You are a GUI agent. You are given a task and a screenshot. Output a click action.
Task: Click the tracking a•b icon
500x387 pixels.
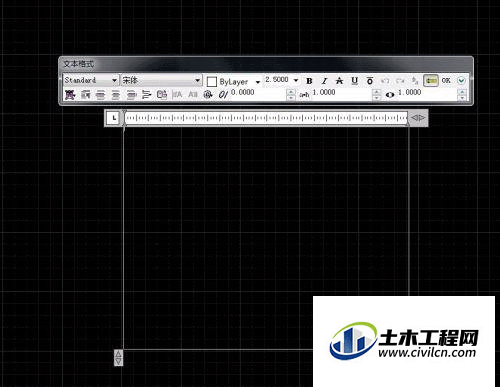[x=304, y=95]
